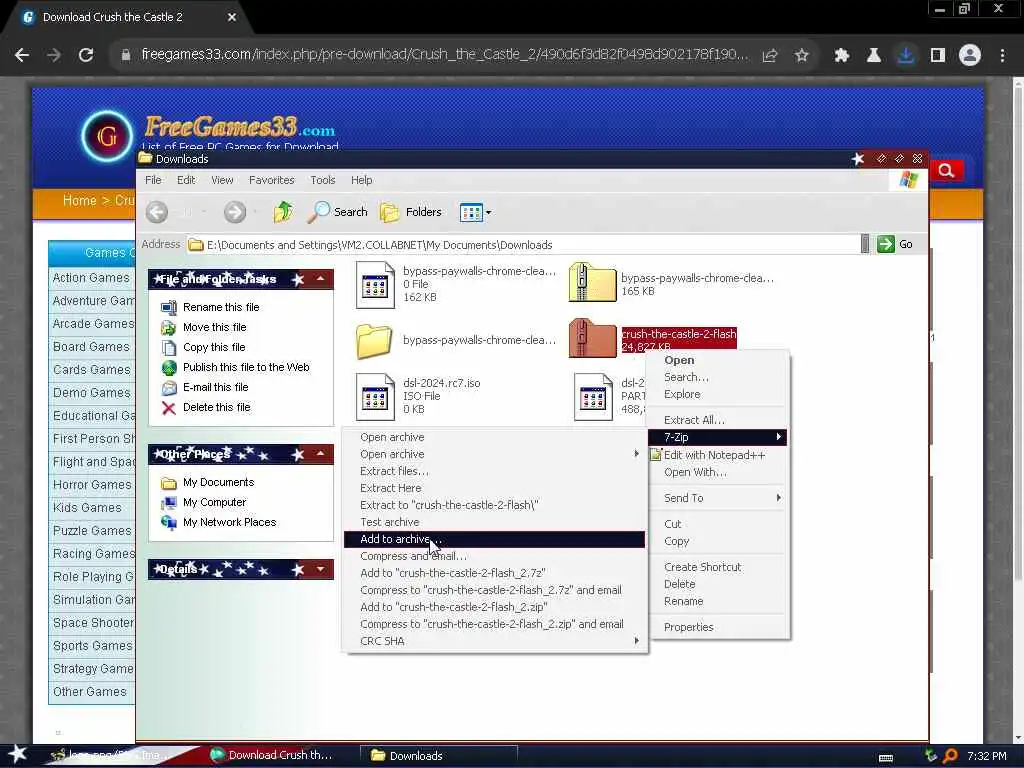Open the Chrome downloads icon
Image resolution: width=1024 pixels, height=768 pixels.
click(905, 56)
